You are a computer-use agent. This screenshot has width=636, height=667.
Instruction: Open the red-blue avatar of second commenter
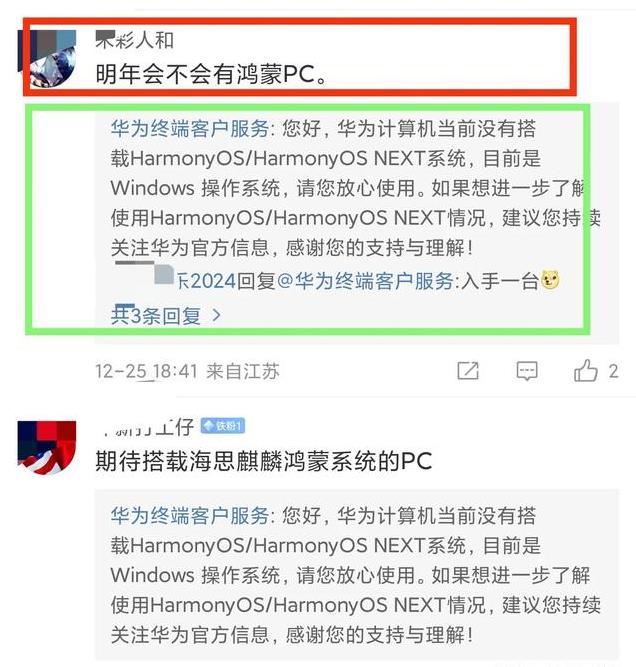(x=47, y=448)
